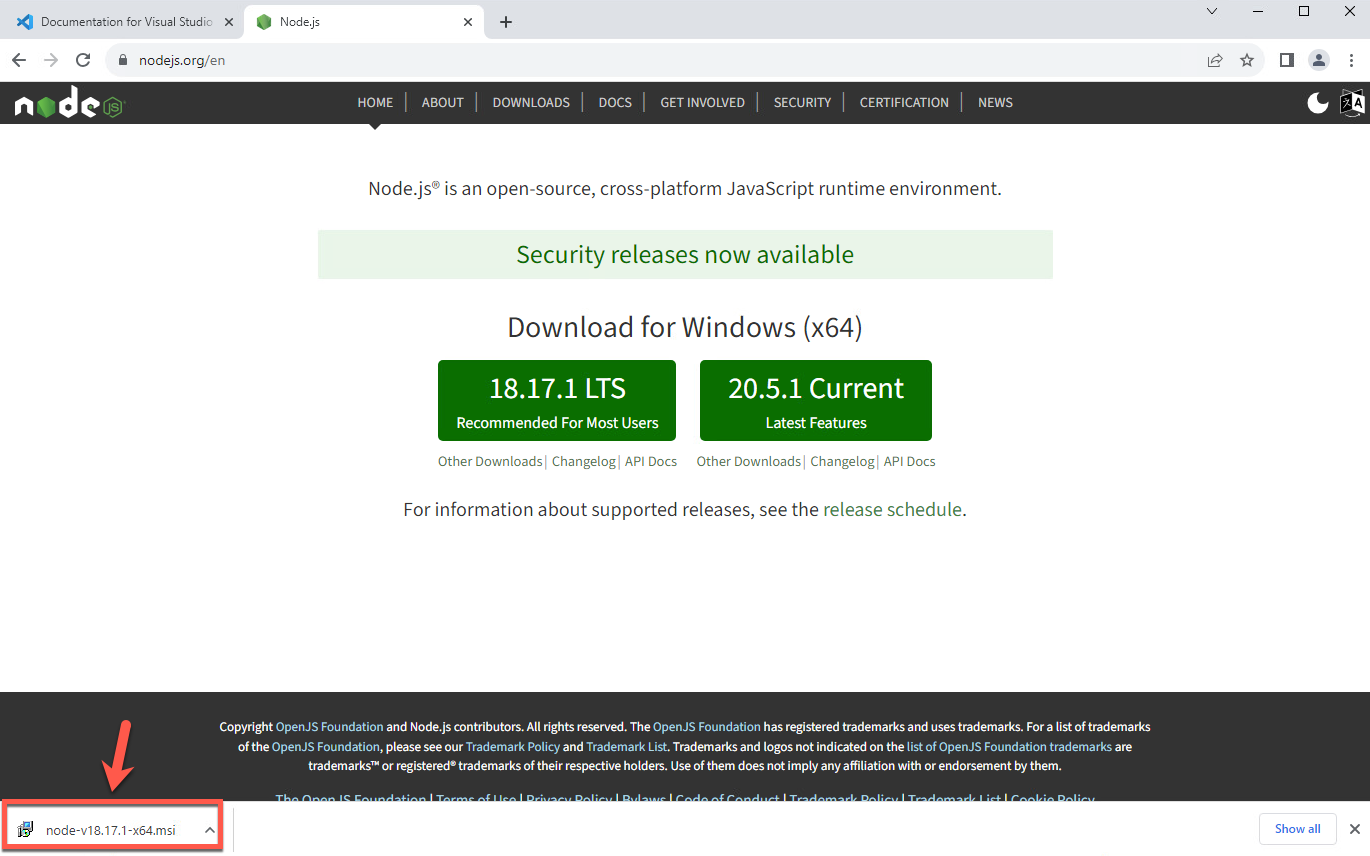Click the share page icon

(x=1215, y=60)
